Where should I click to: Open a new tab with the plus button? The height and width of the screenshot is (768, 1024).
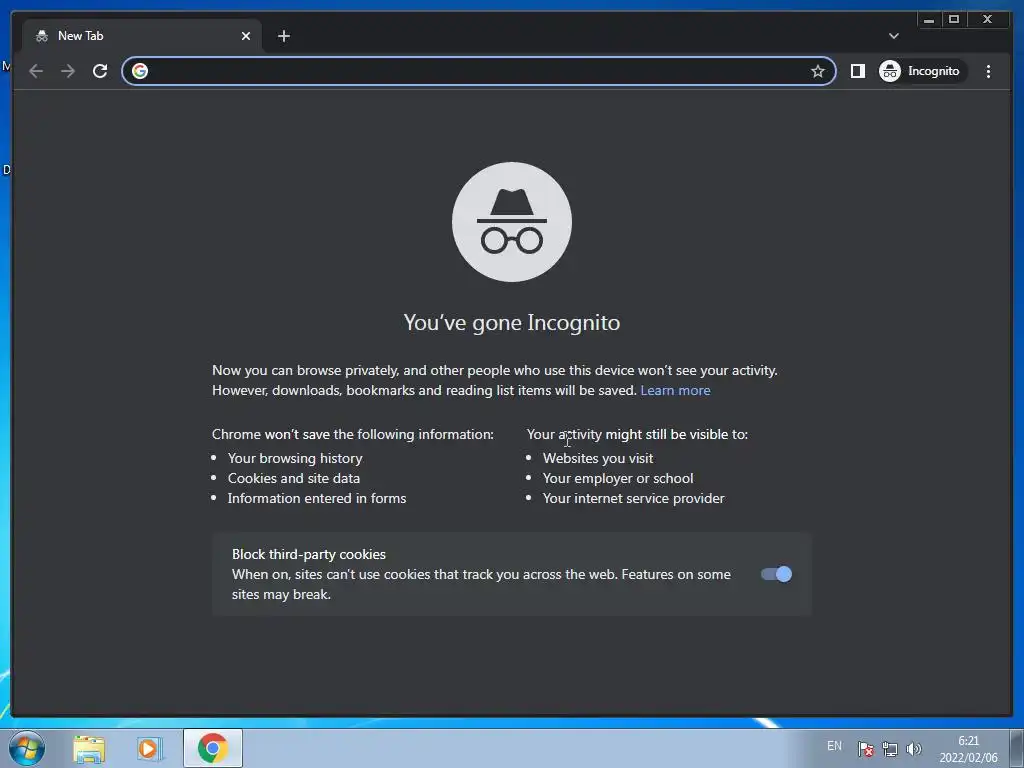(x=283, y=36)
